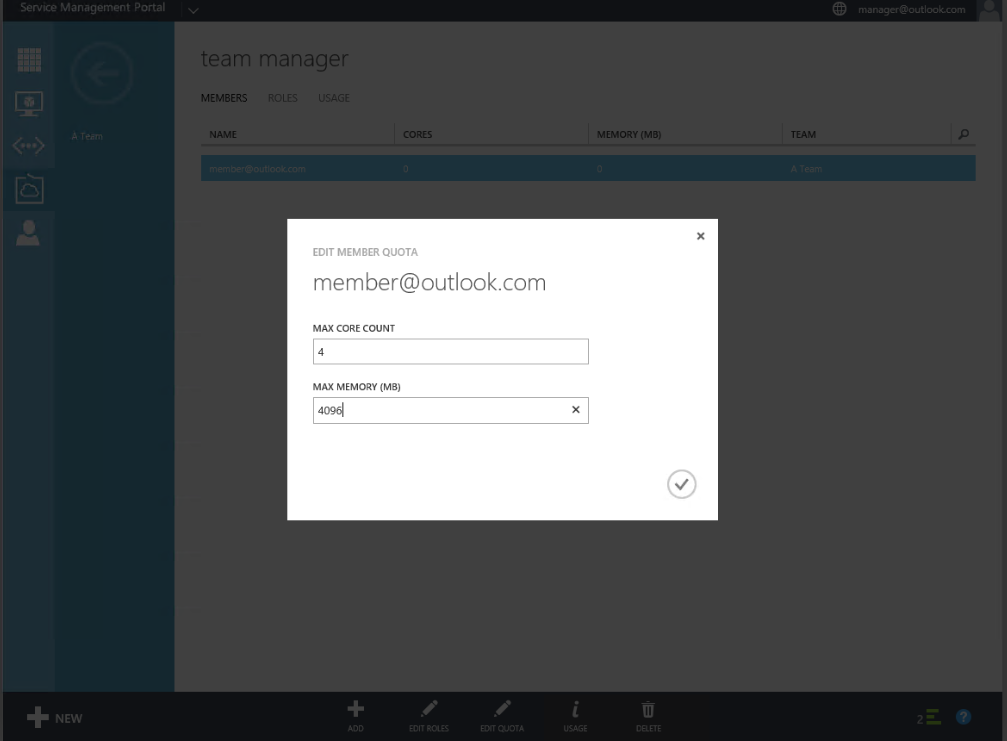Viewport: 1007px width, 741px height.
Task: Open the help question mark icon
Action: click(964, 717)
